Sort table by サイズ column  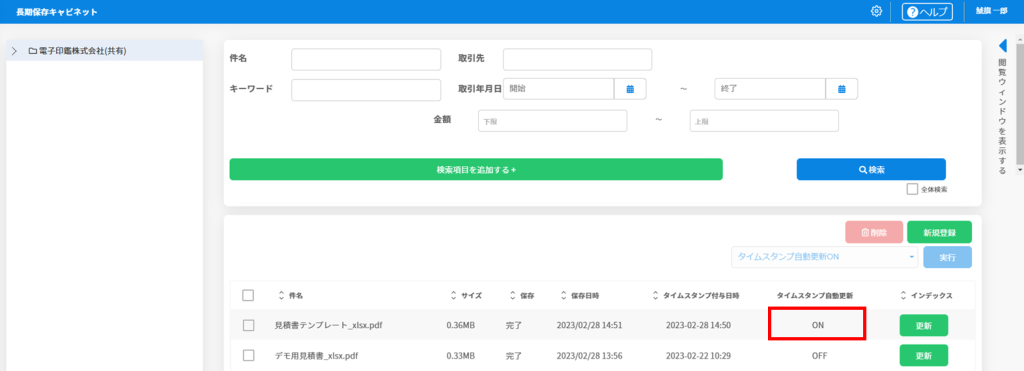coord(466,295)
